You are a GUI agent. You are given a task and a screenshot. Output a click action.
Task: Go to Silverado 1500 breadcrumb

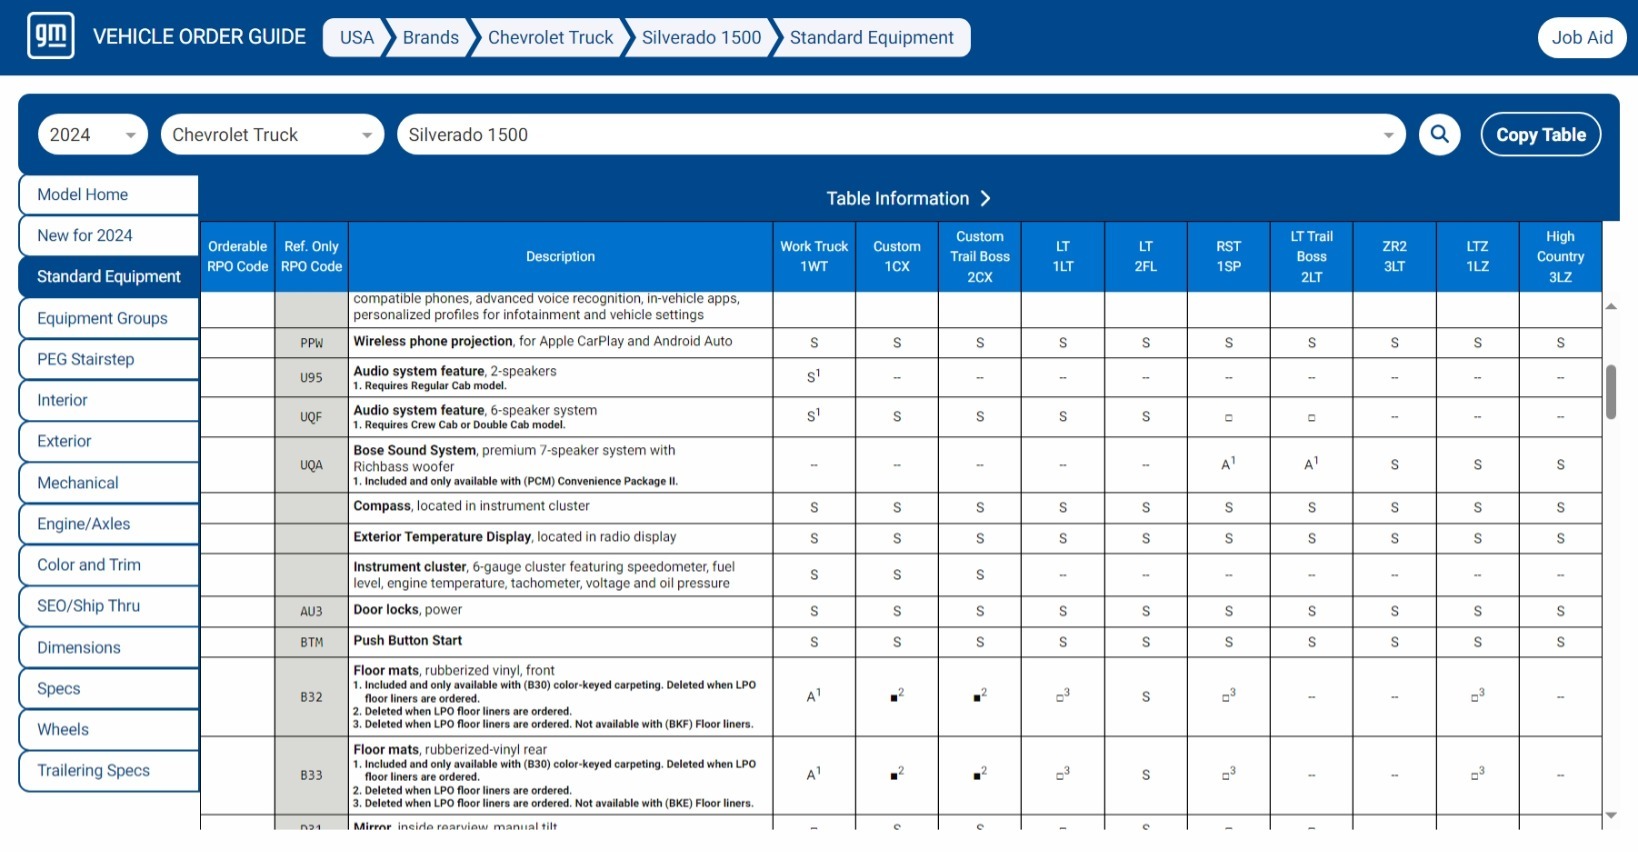(701, 38)
